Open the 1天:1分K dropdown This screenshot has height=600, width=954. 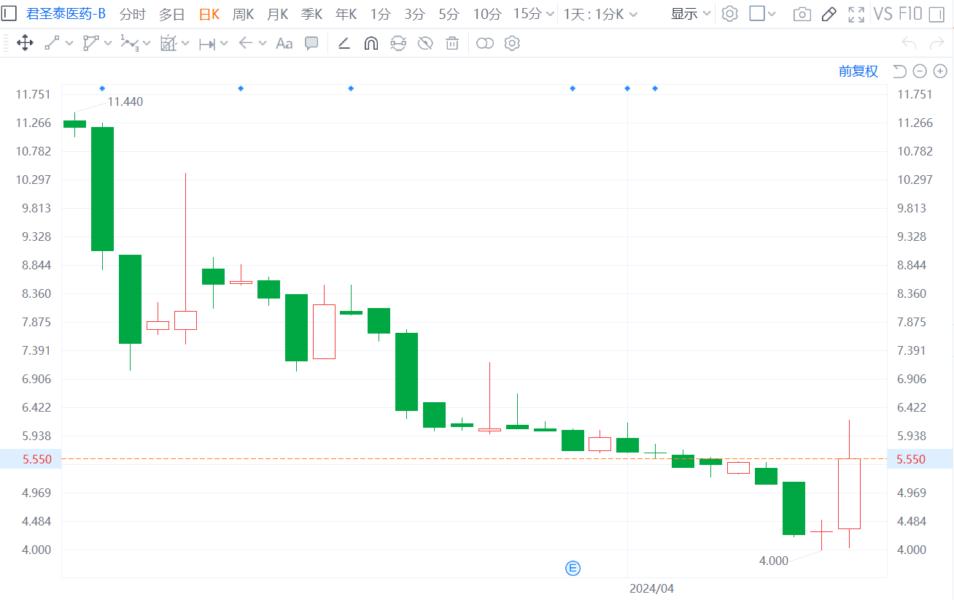pyautogui.click(x=600, y=13)
